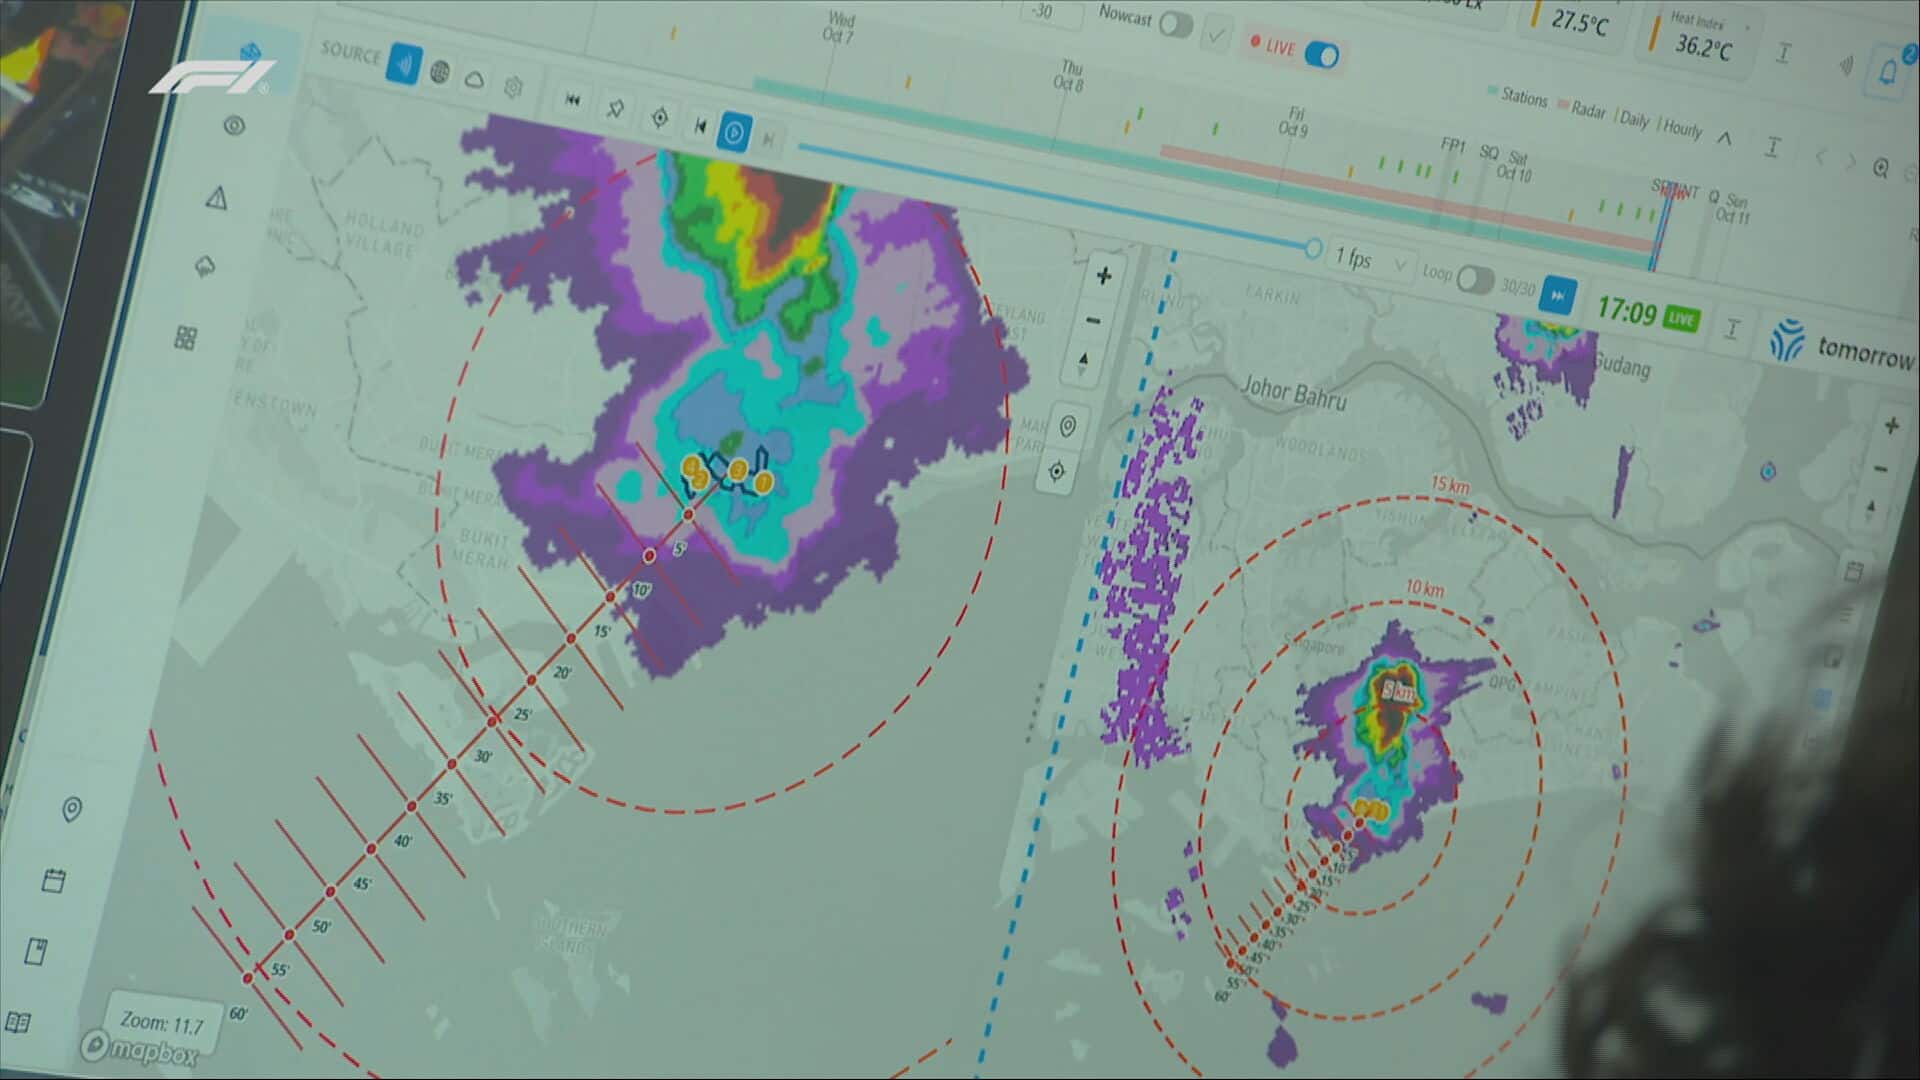Select the Daily timeline view
The width and height of the screenshot is (1920, 1080).
tap(1634, 120)
